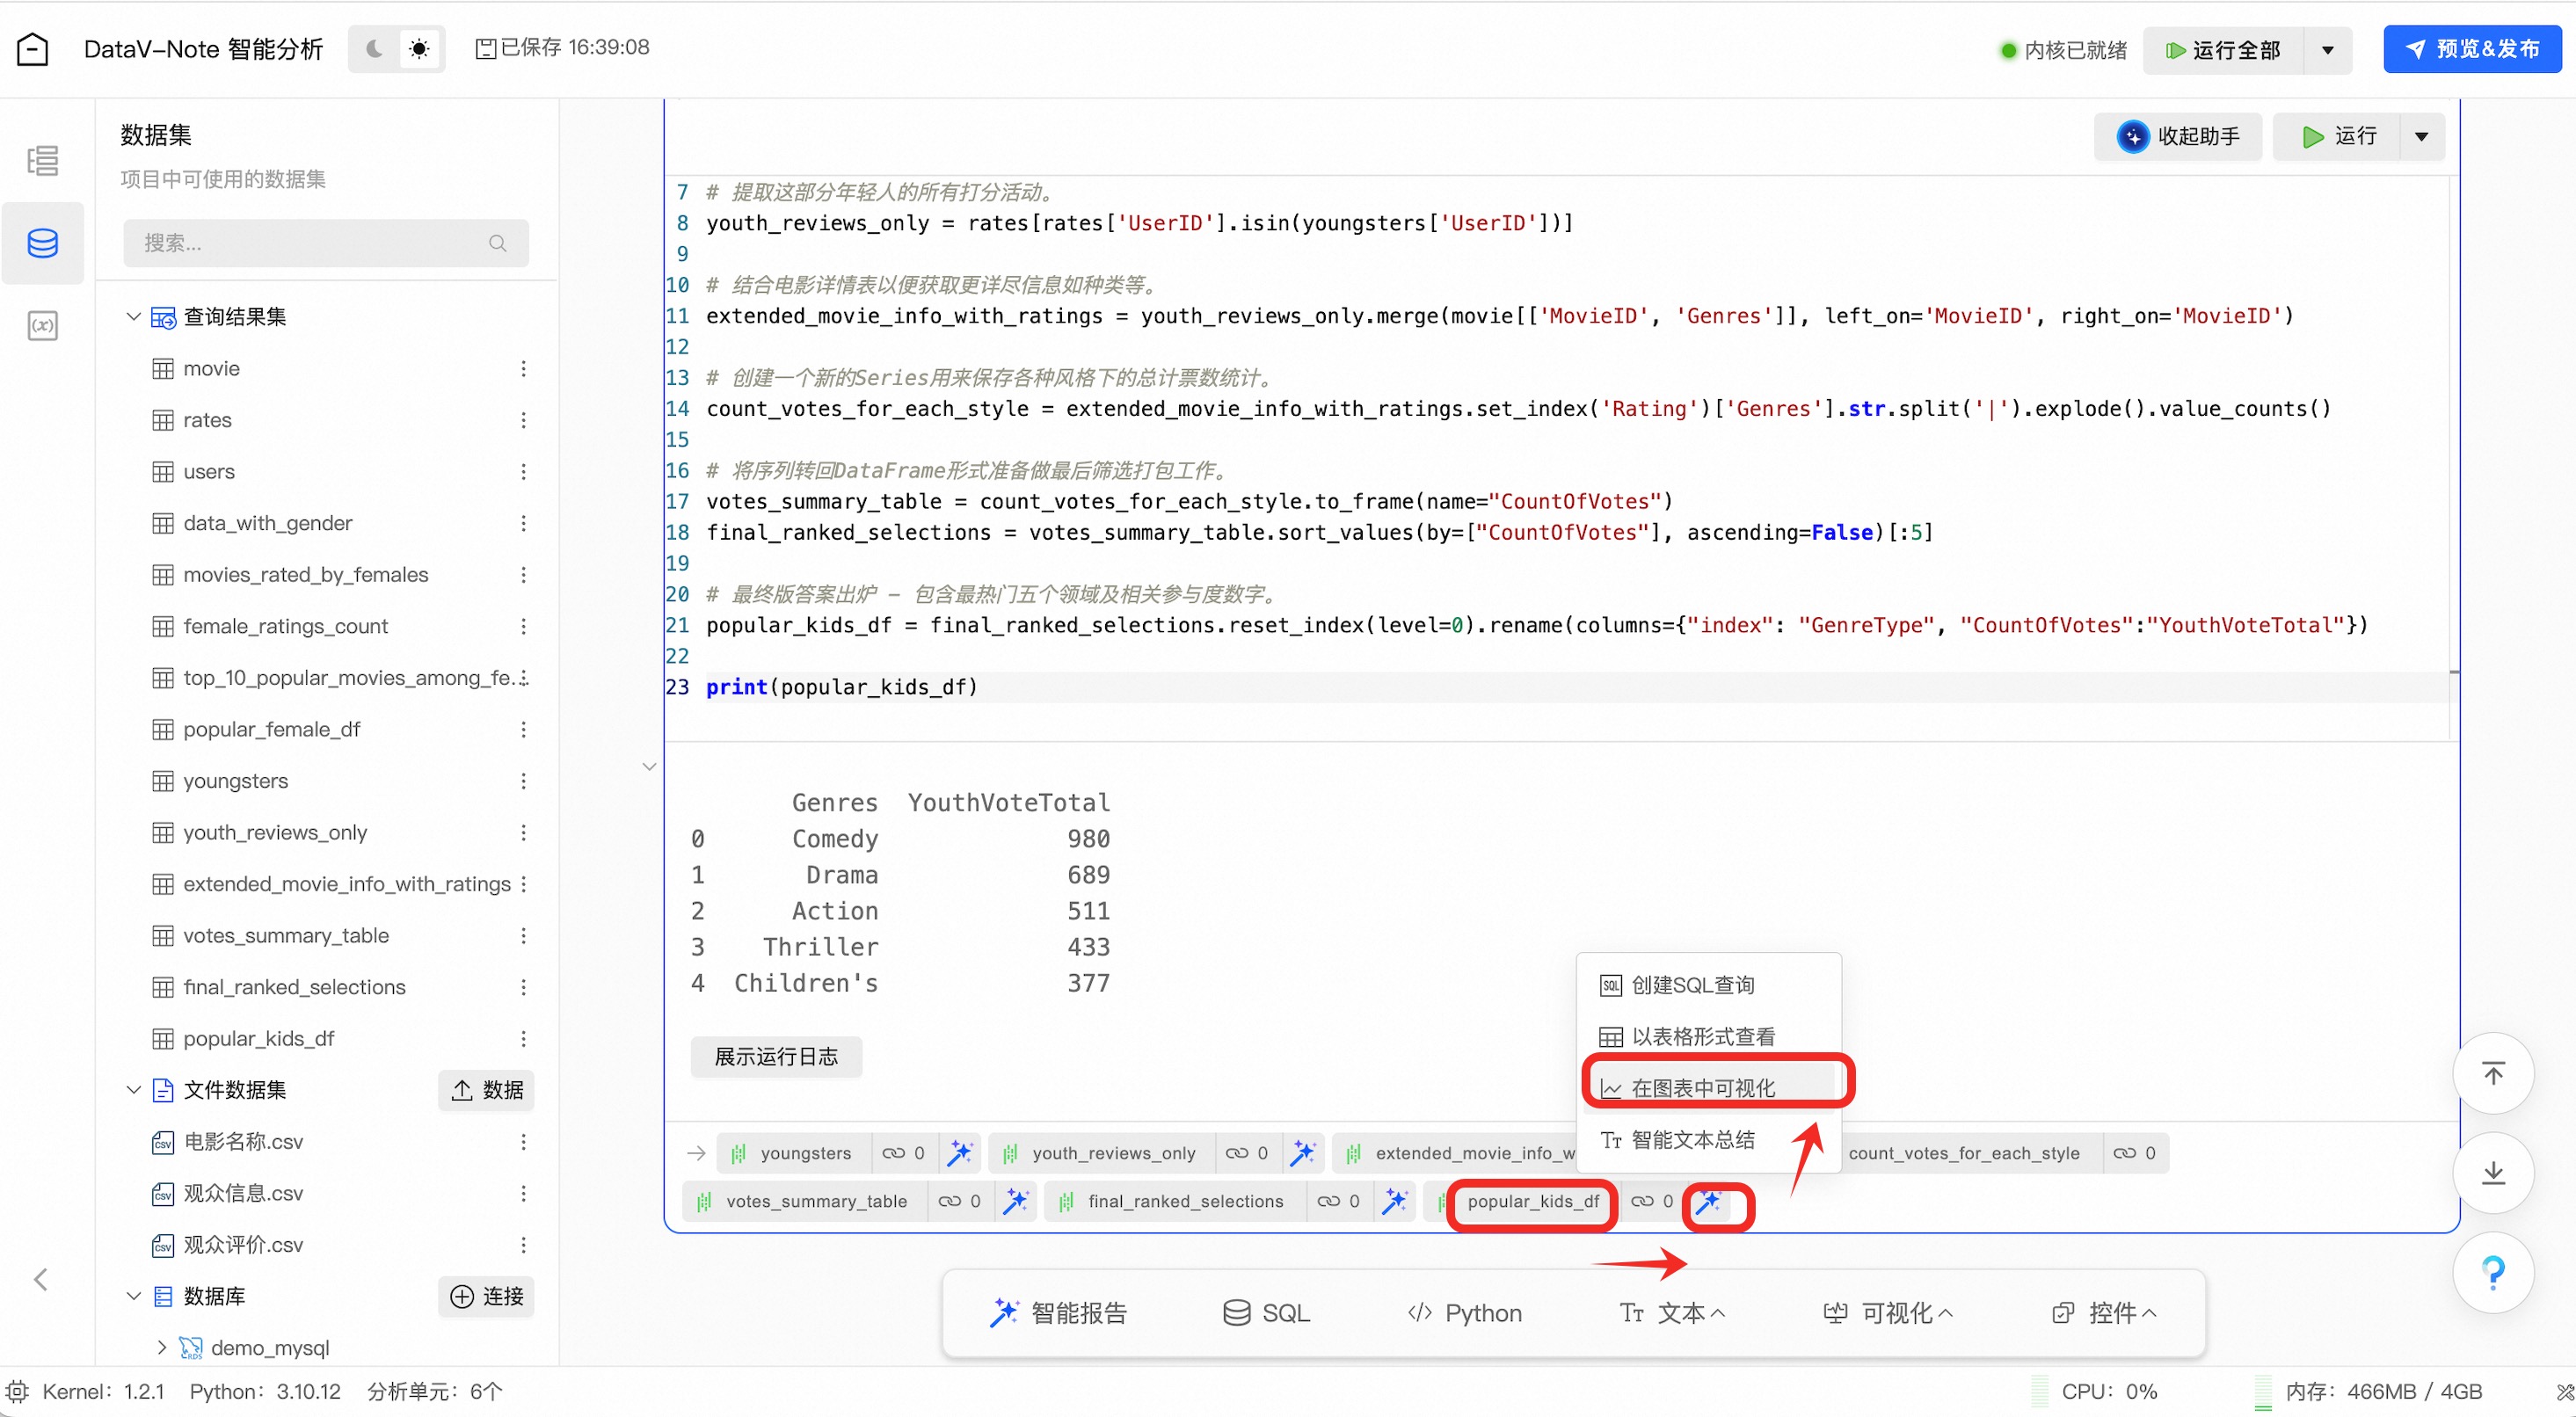
Task: Click the 预览&发布 button
Action: coord(2472,49)
